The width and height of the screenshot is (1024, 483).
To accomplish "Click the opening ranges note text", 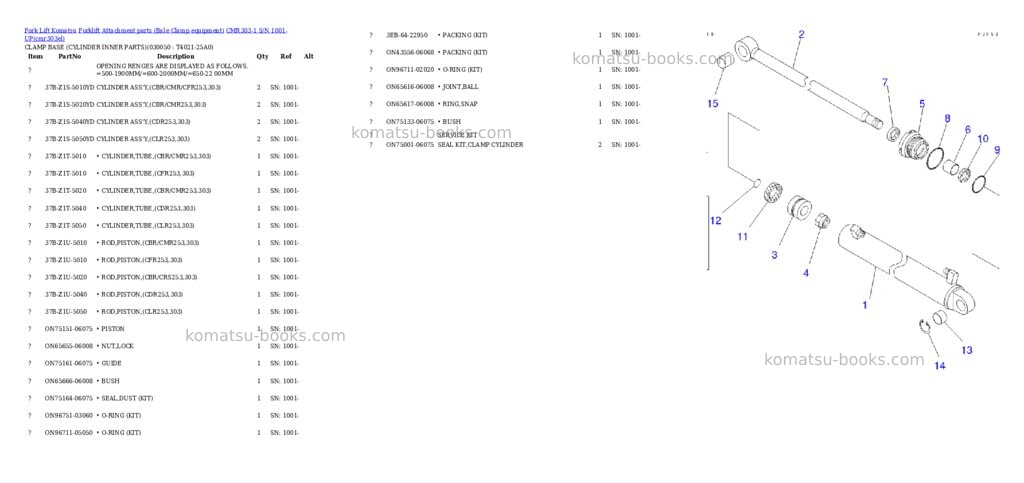I will click(x=172, y=70).
